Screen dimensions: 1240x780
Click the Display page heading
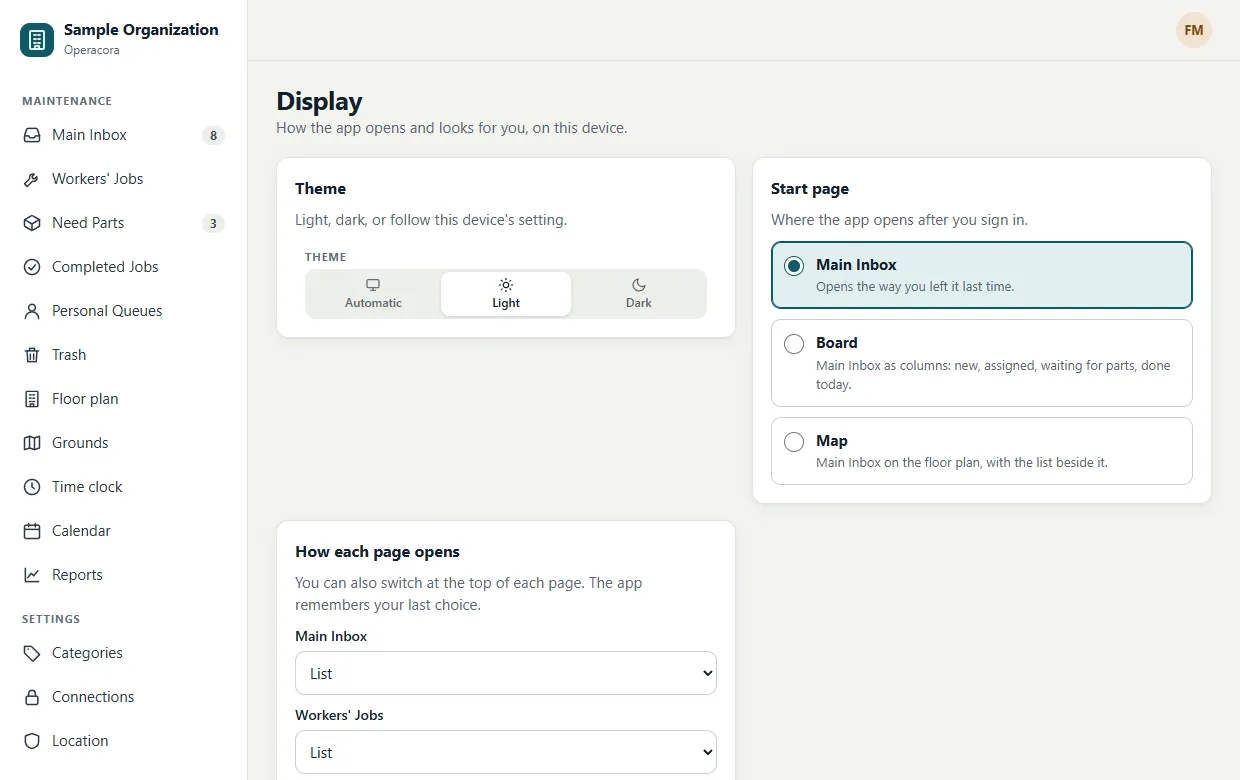(319, 102)
